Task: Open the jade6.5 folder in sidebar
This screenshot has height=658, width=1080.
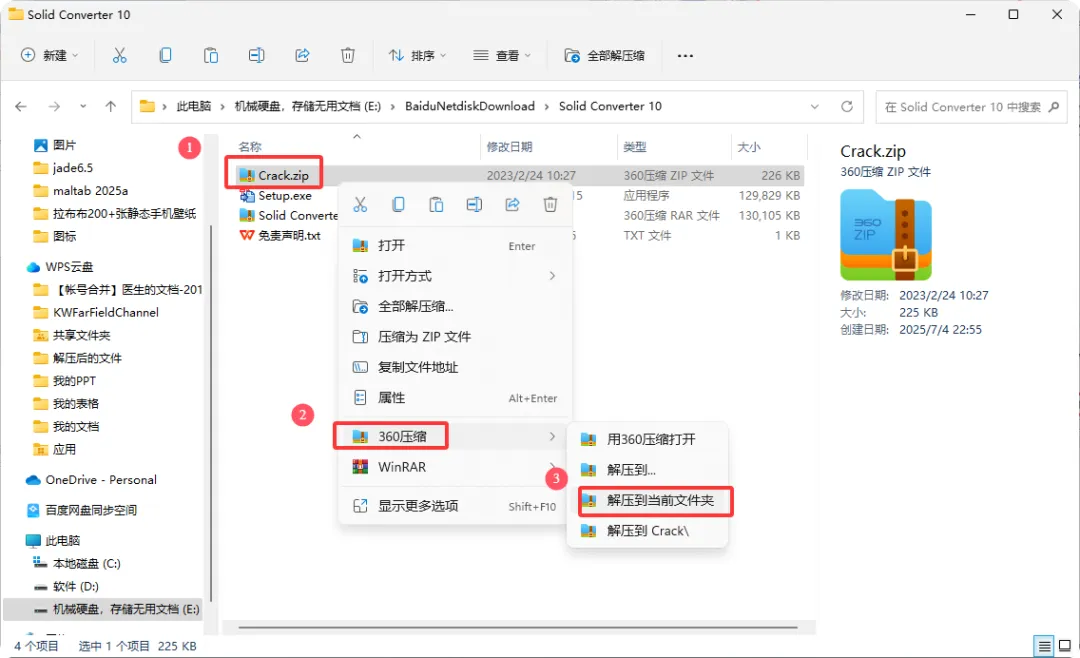Action: point(63,168)
